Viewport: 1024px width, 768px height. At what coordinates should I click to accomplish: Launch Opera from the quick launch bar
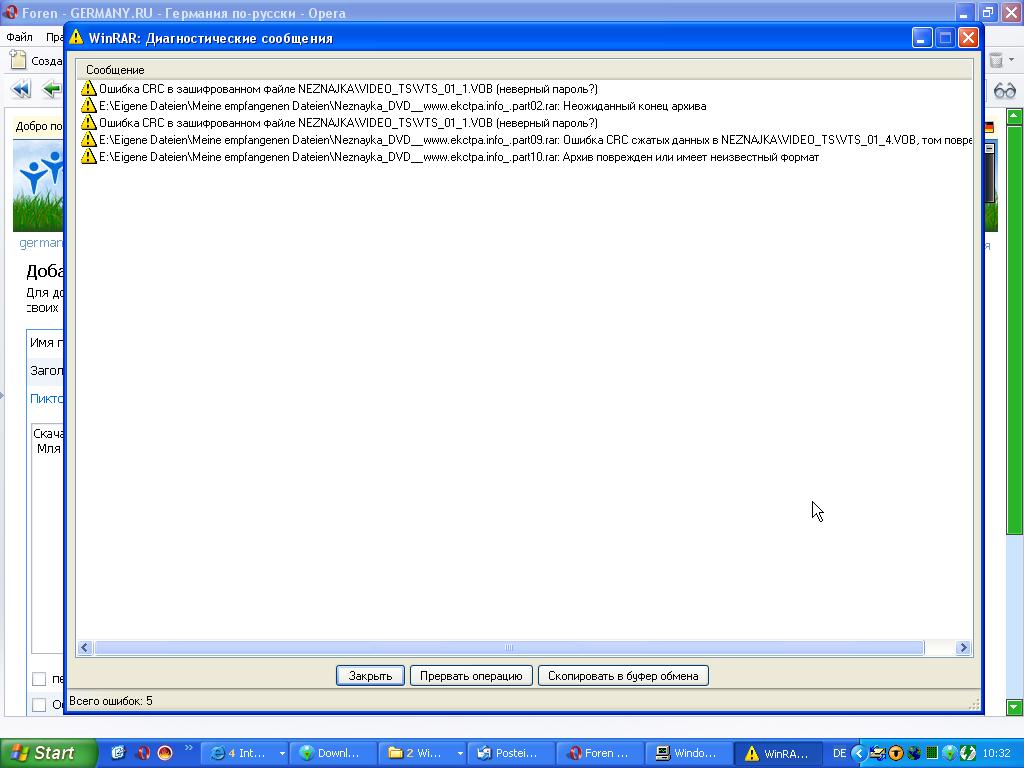tap(142, 753)
